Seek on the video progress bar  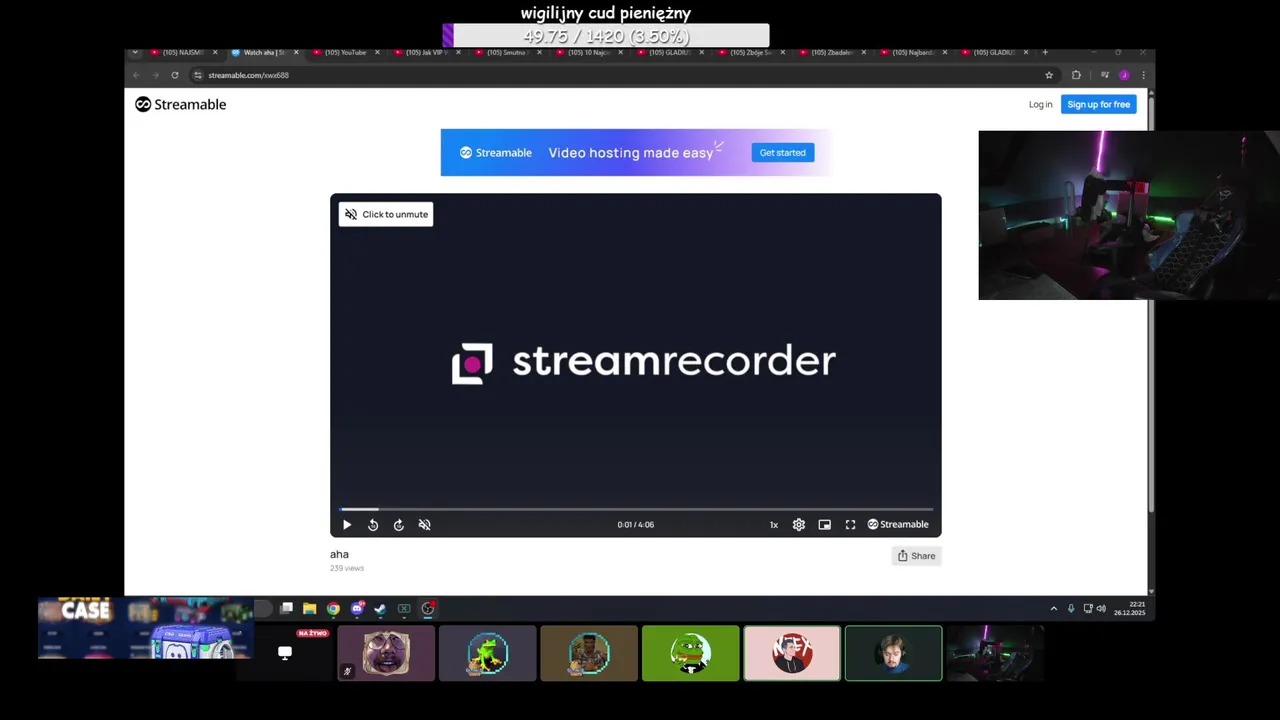(636, 509)
